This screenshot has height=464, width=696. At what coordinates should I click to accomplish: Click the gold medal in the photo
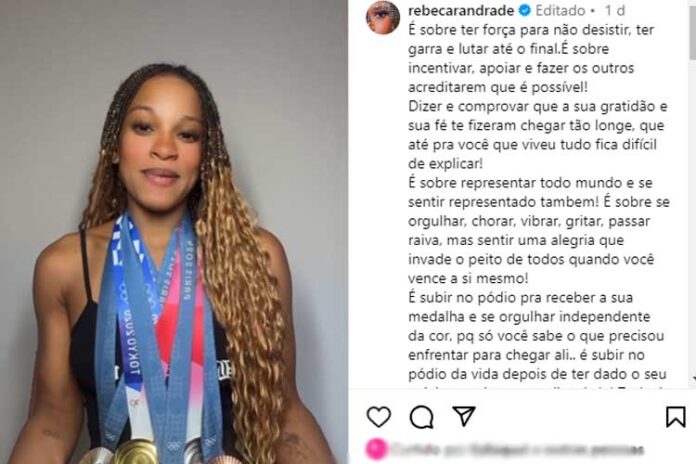point(135,452)
